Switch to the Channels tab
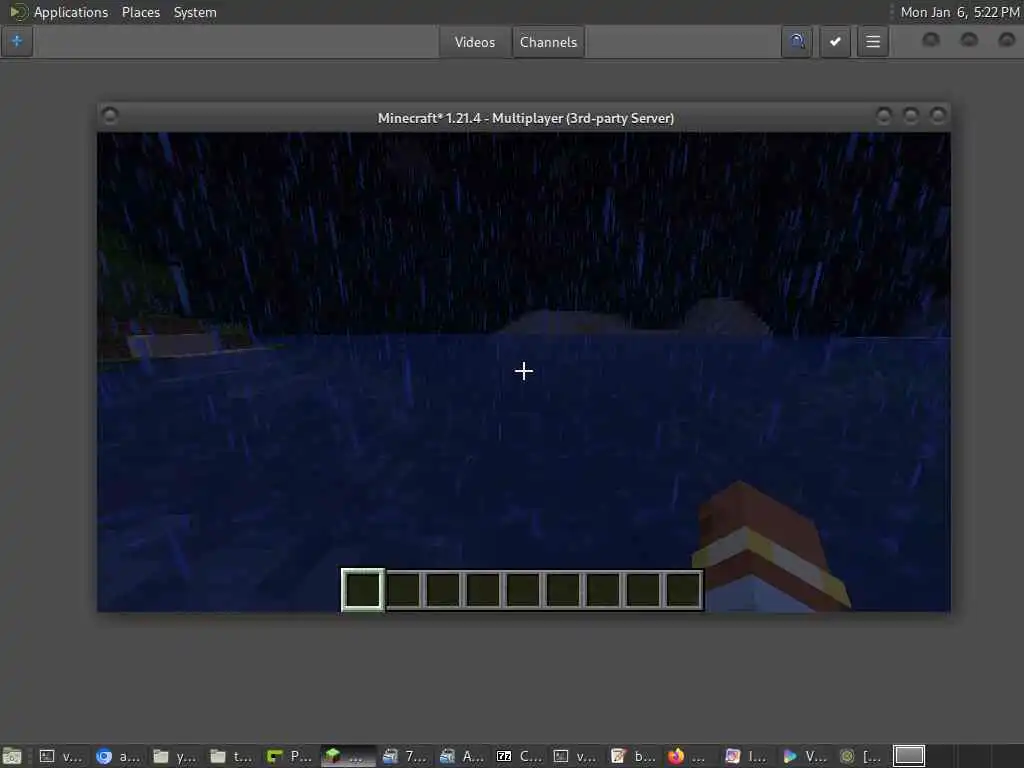Viewport: 1024px width, 768px height. coord(549,42)
